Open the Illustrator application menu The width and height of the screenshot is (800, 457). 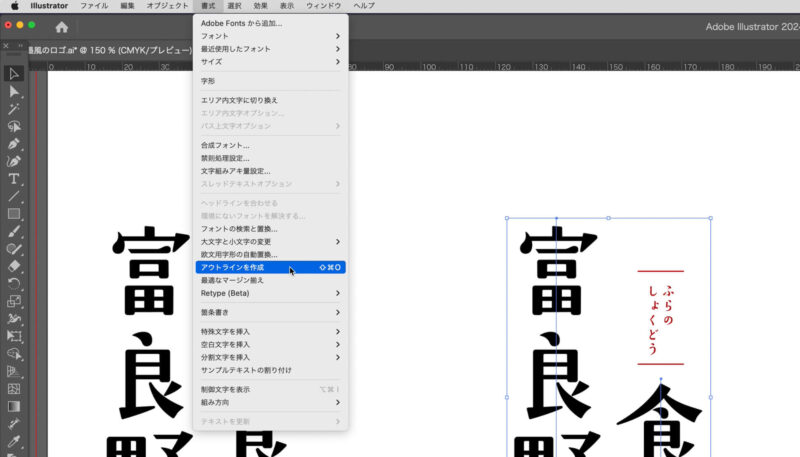coord(49,6)
